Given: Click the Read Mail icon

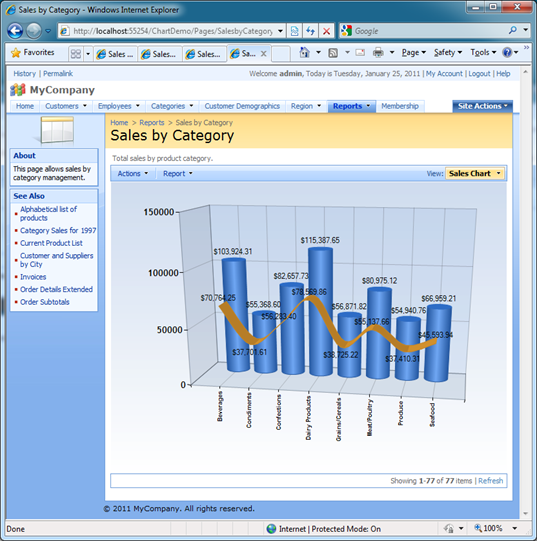Looking at the screenshot, I should click(x=360, y=52).
